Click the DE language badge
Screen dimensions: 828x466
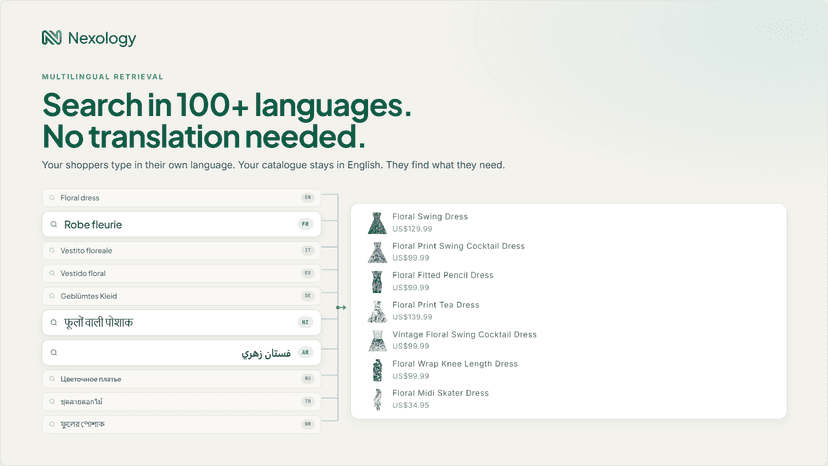307,296
